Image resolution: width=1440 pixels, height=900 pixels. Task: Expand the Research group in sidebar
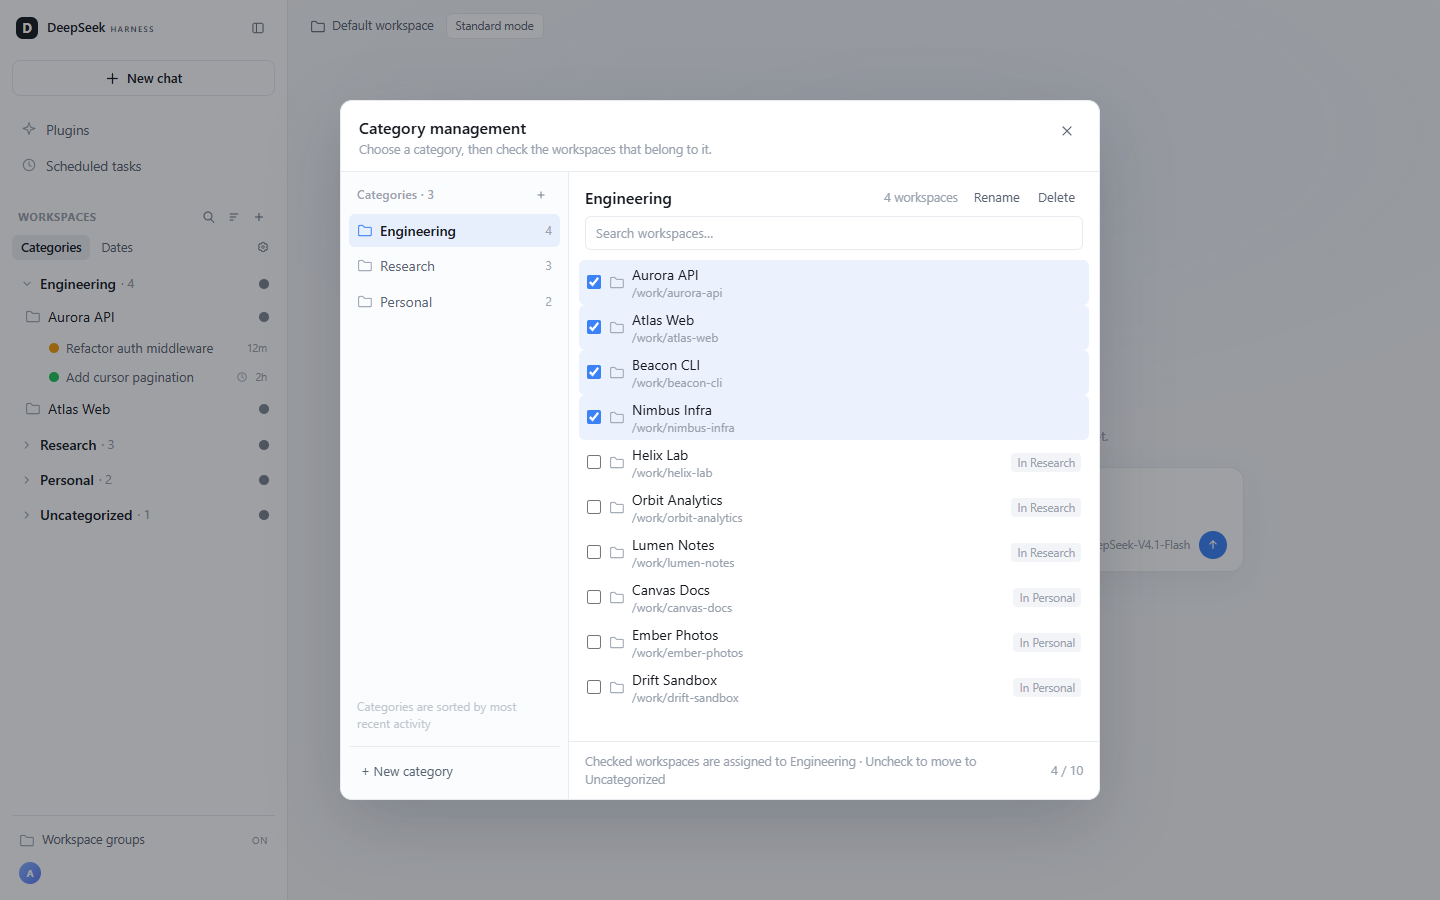pos(27,445)
